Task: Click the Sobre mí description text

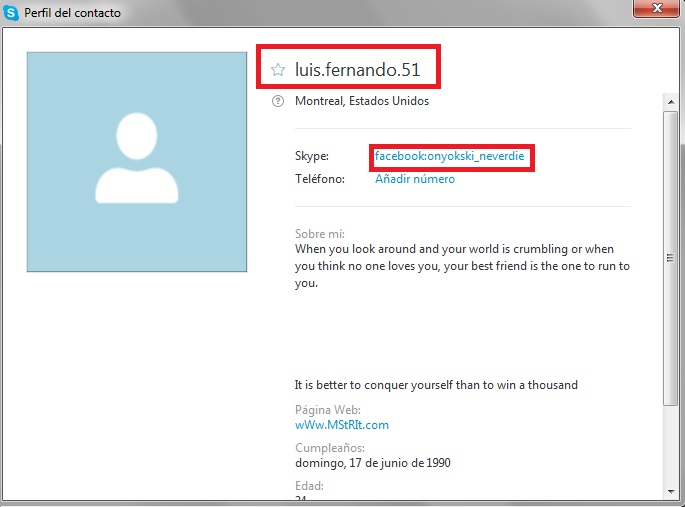Action: pyautogui.click(x=462, y=266)
